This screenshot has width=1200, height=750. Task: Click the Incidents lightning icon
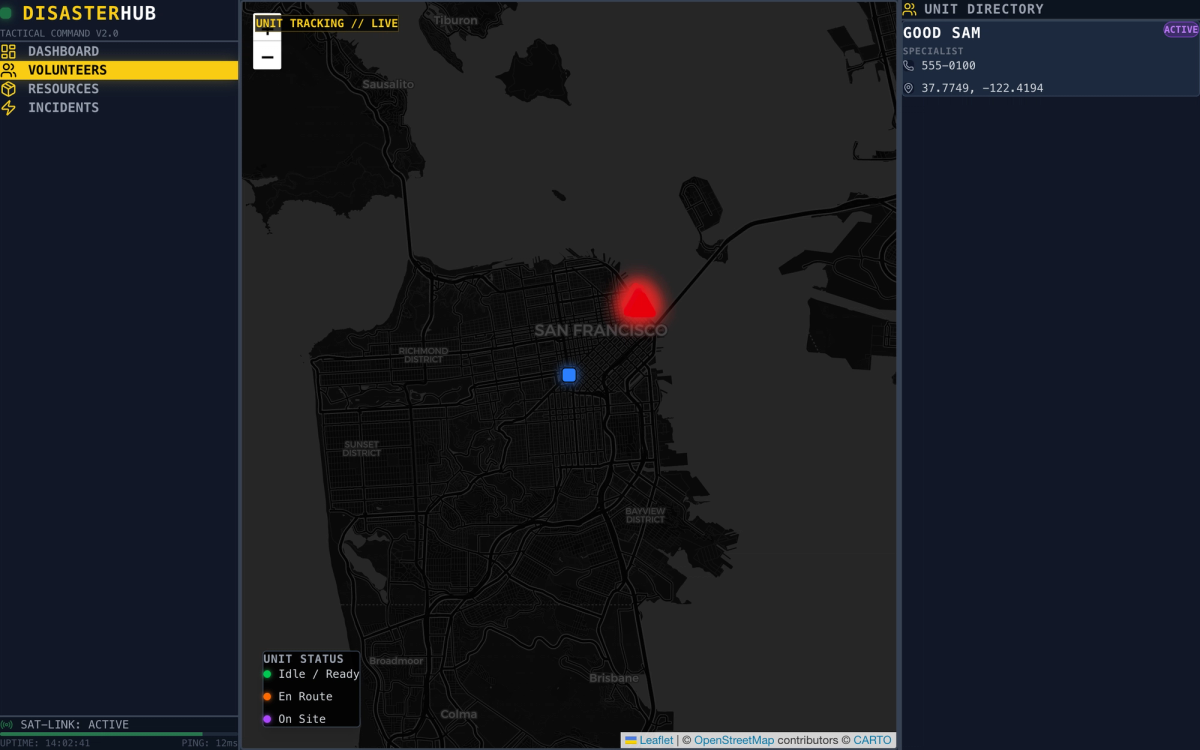point(9,108)
